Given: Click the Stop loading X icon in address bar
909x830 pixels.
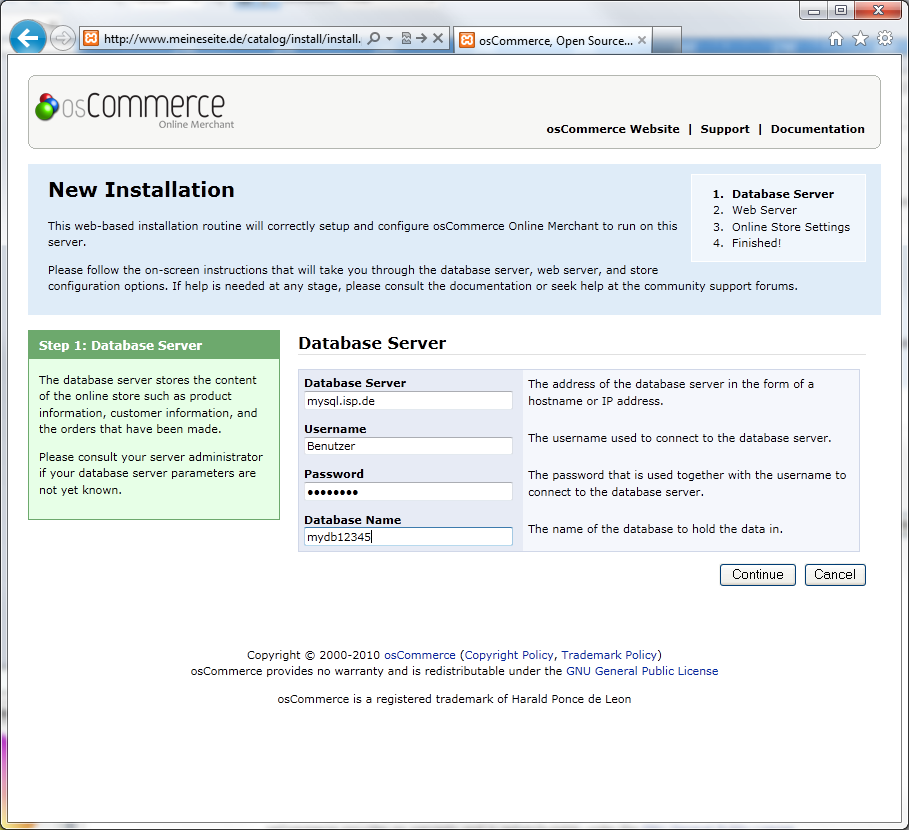Looking at the screenshot, I should point(438,39).
